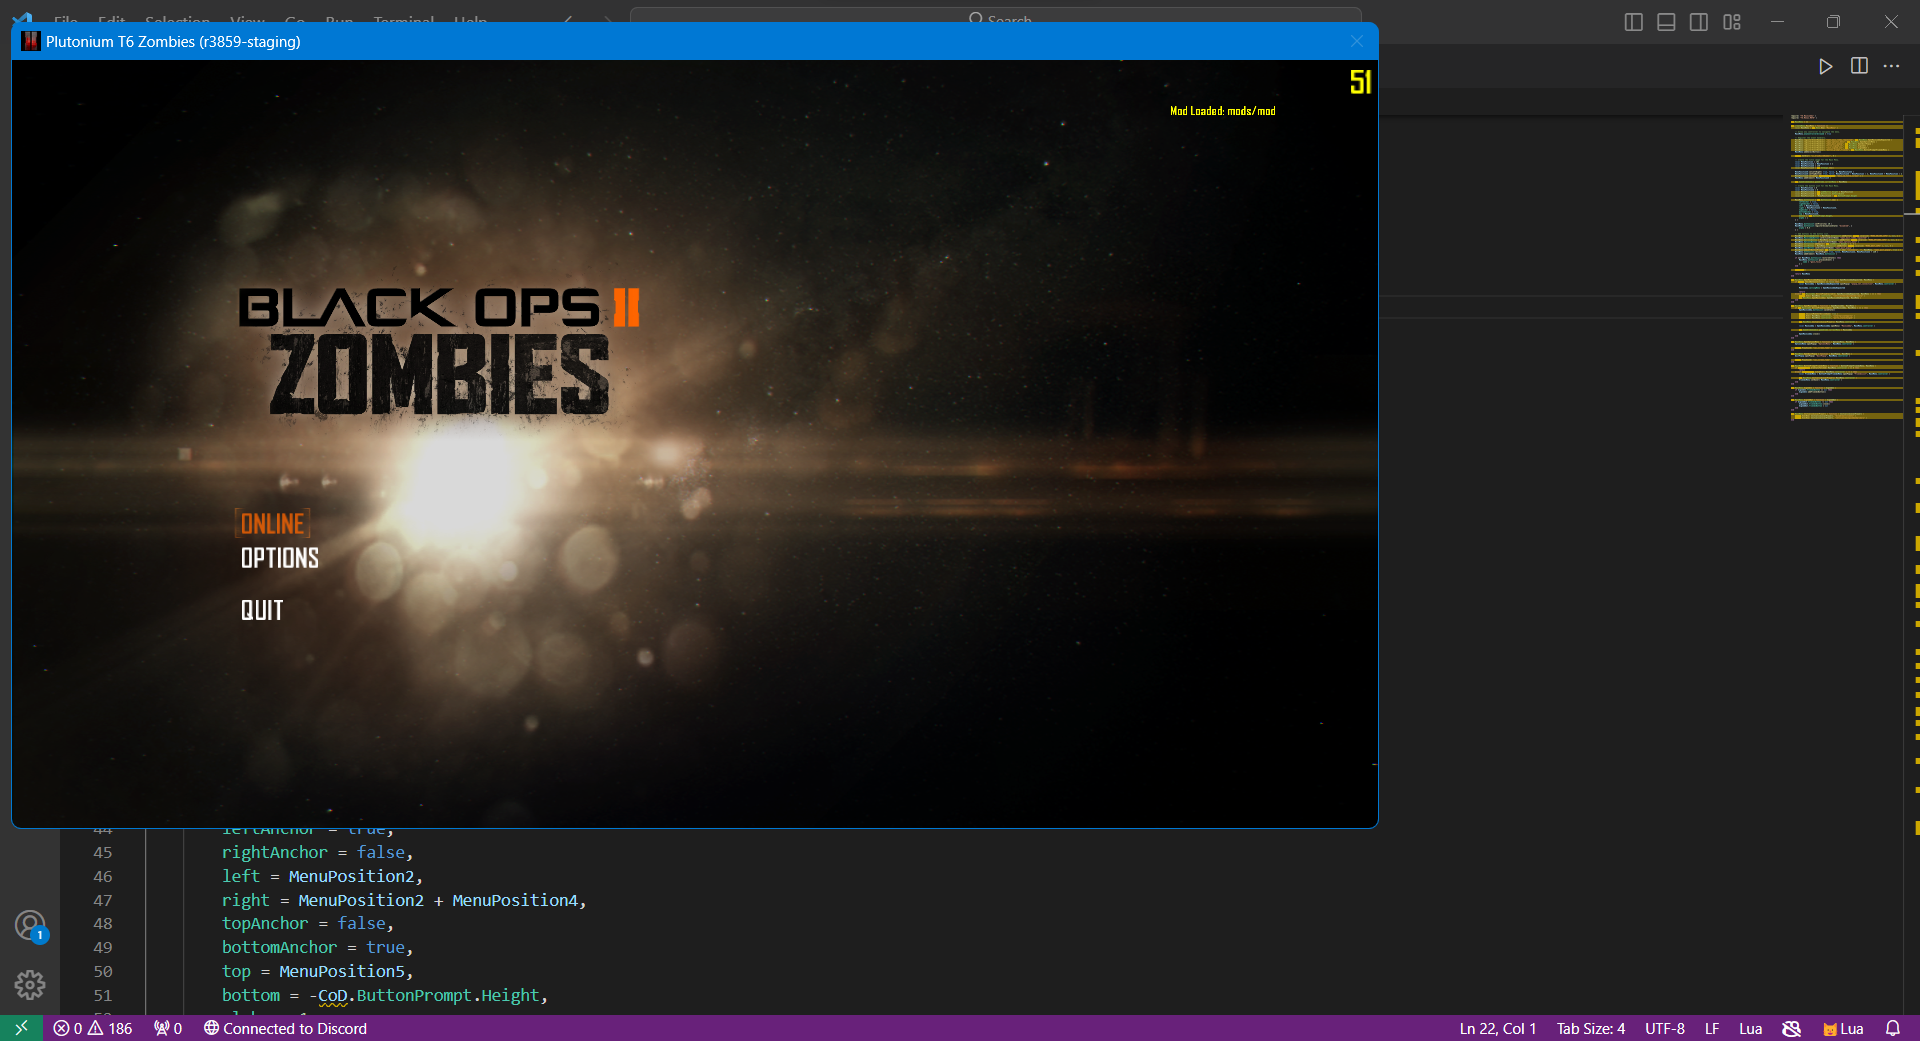Toggle the bottom panel layout icon

coord(1666,22)
